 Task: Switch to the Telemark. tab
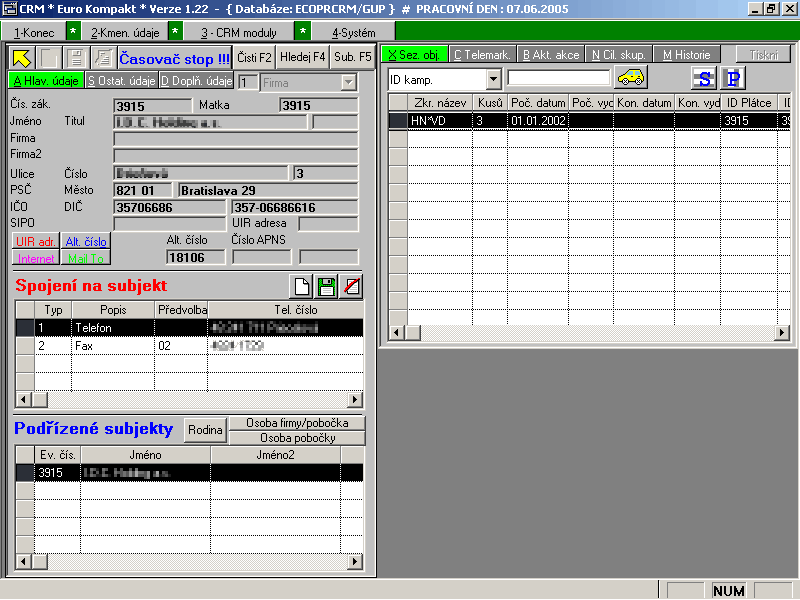point(483,55)
